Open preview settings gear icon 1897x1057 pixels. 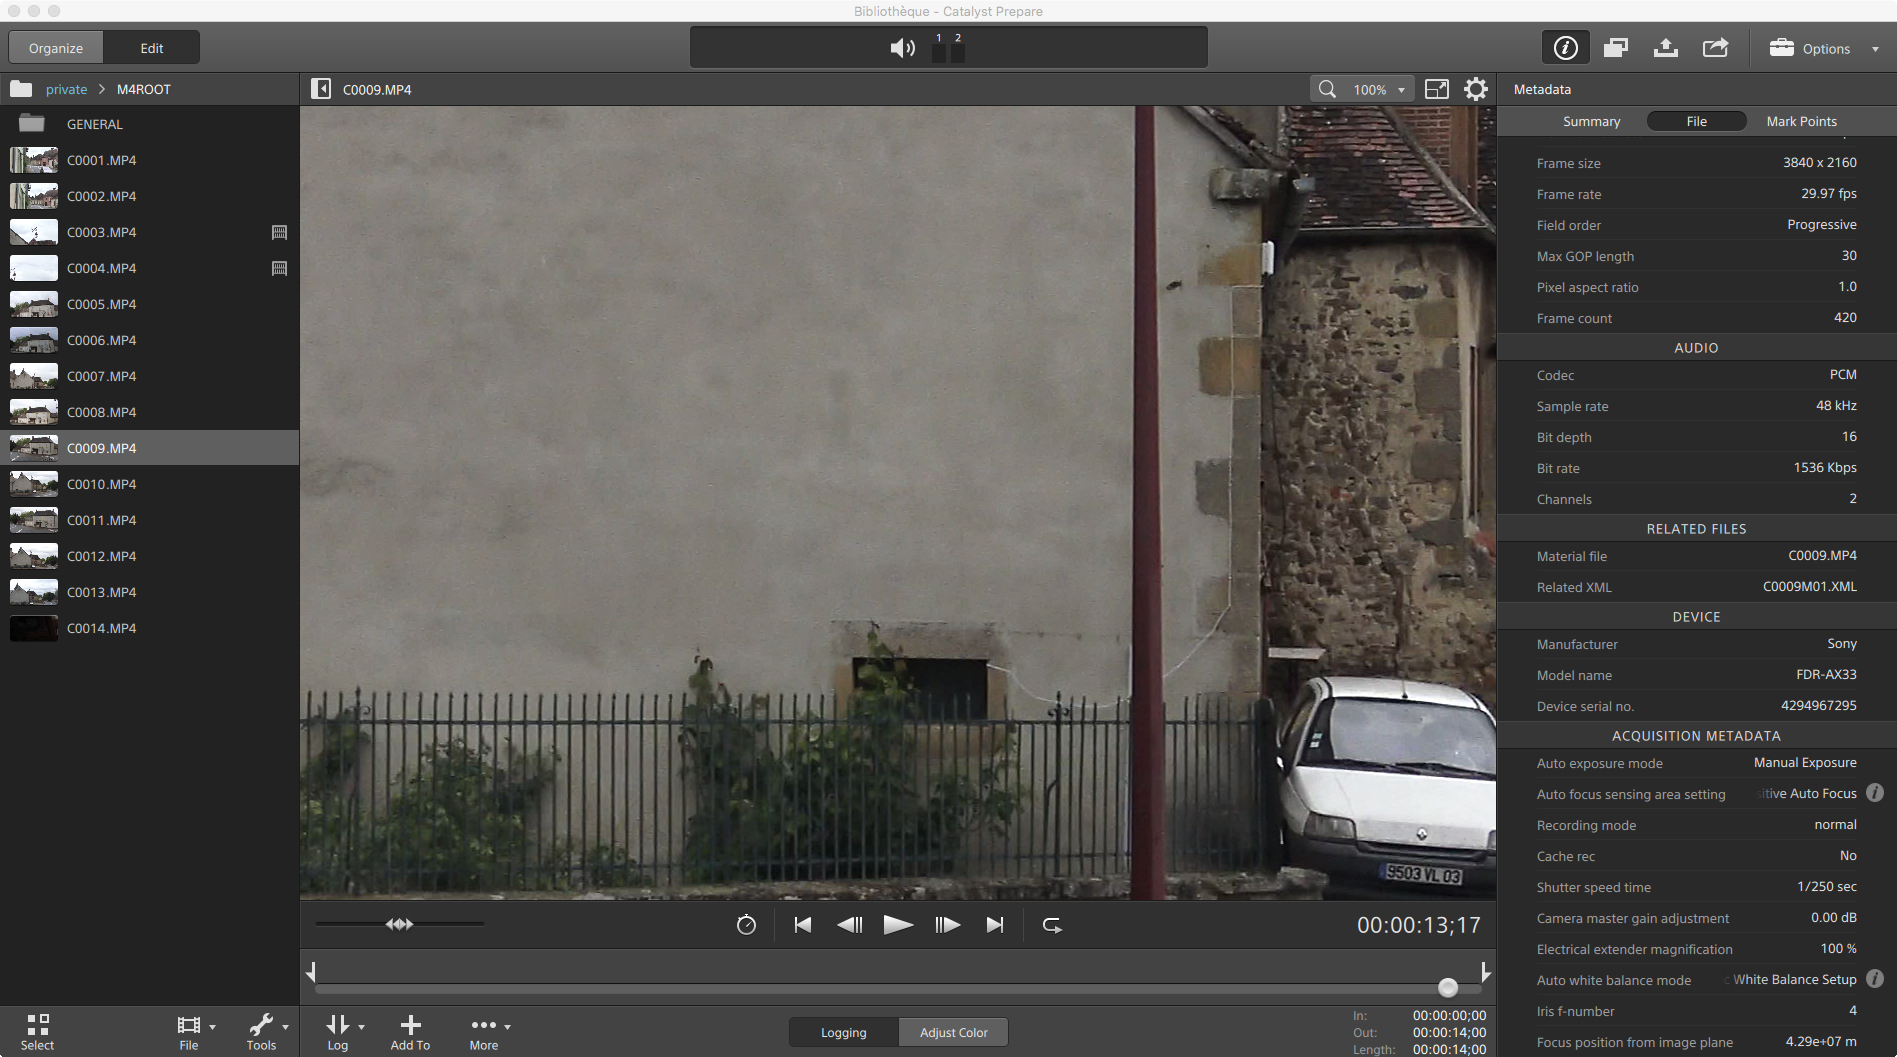1475,89
